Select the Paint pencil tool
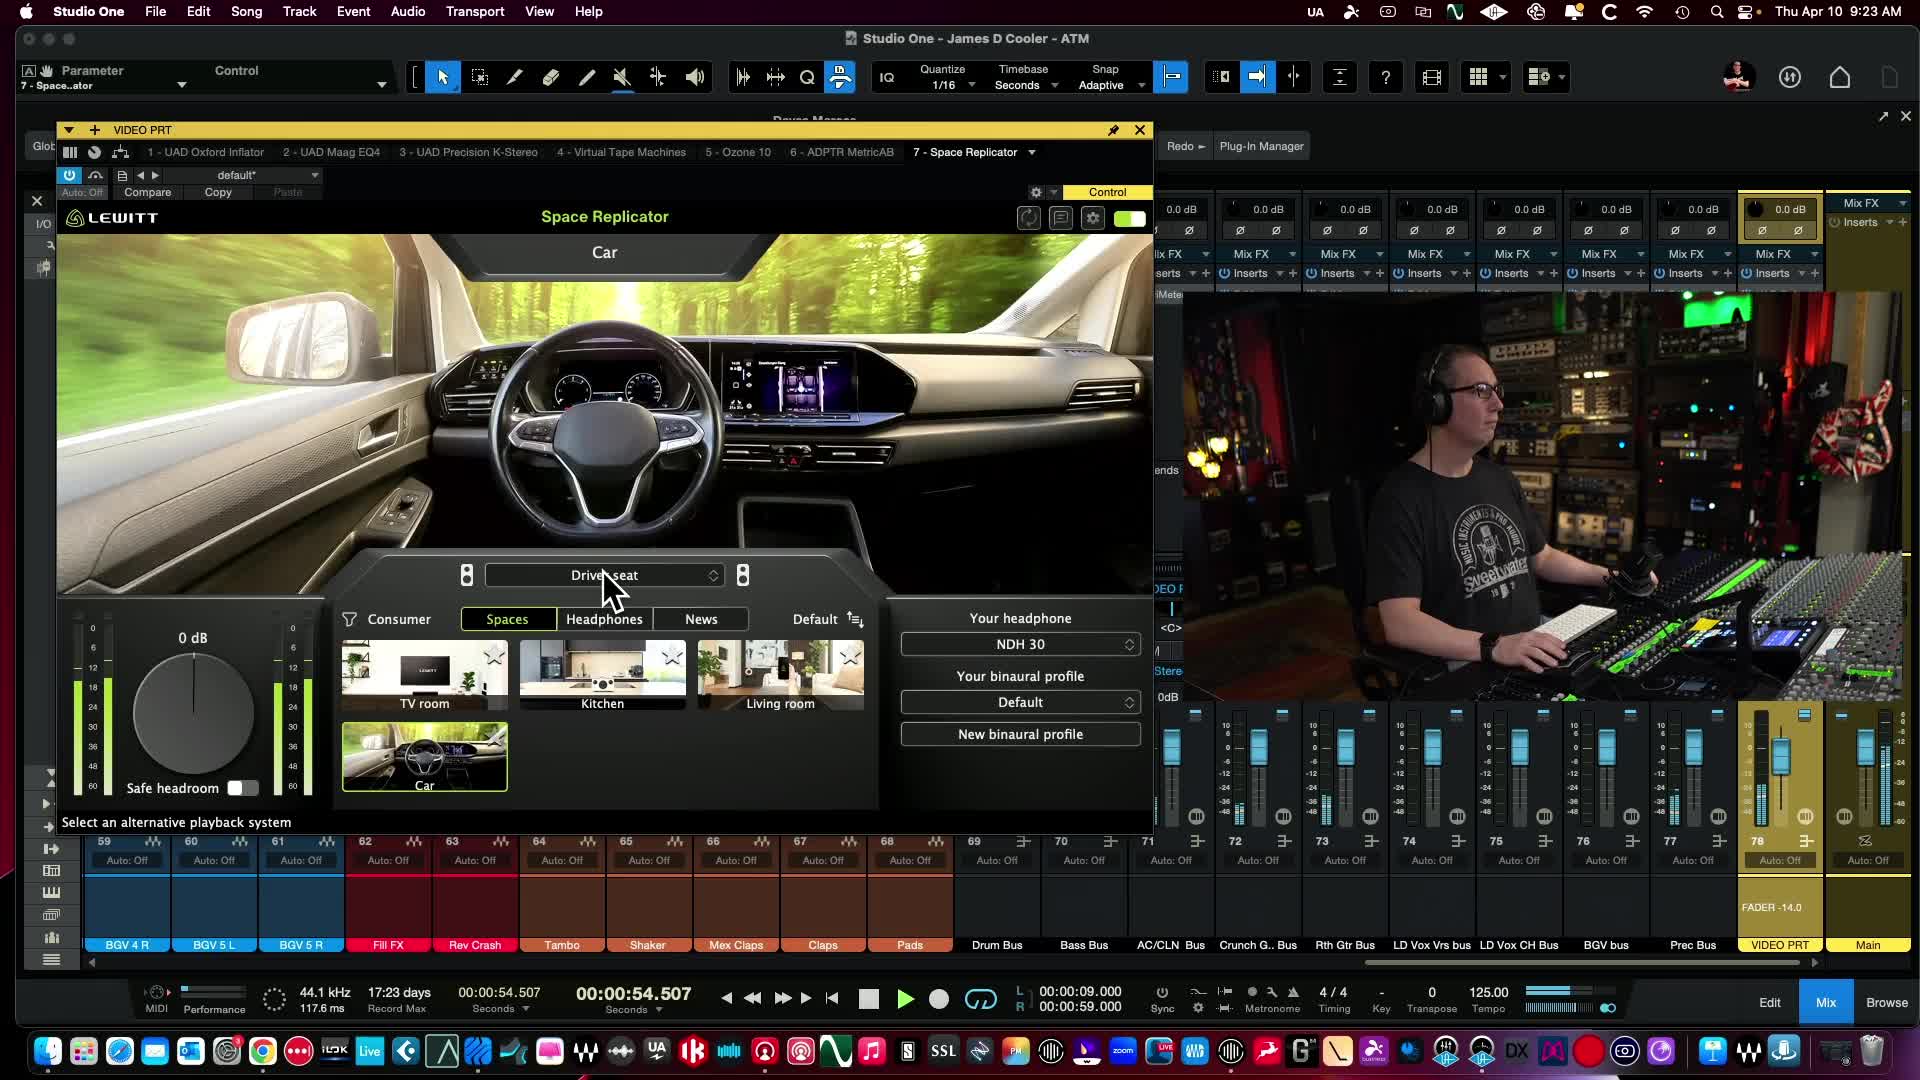1920x1080 pixels. point(587,77)
